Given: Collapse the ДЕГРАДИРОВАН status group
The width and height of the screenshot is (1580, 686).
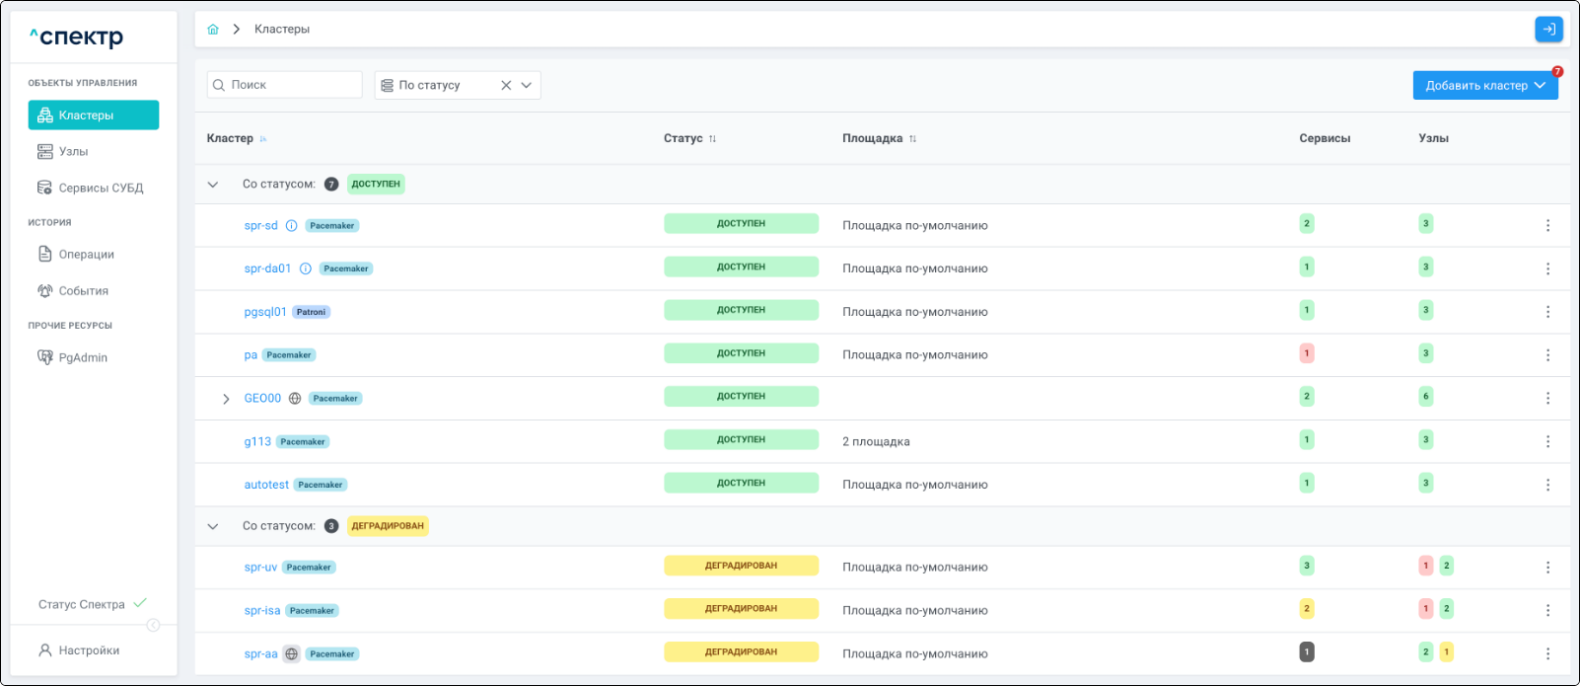Looking at the screenshot, I should point(213,526).
